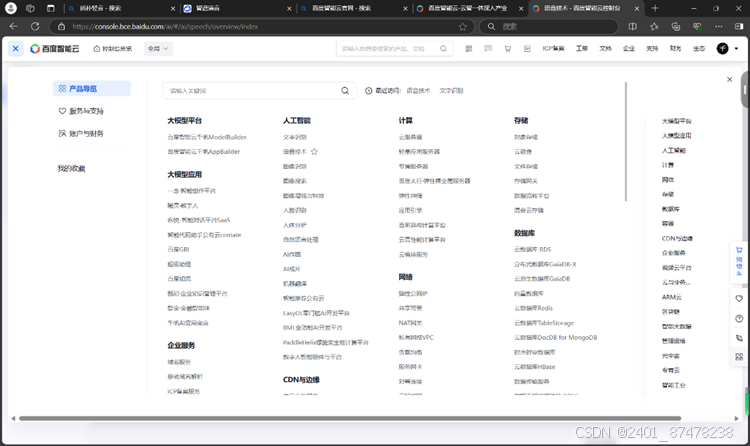This screenshot has height=446, width=750.
Task: Close the navigation panel with the gray X
Action: [729, 79]
